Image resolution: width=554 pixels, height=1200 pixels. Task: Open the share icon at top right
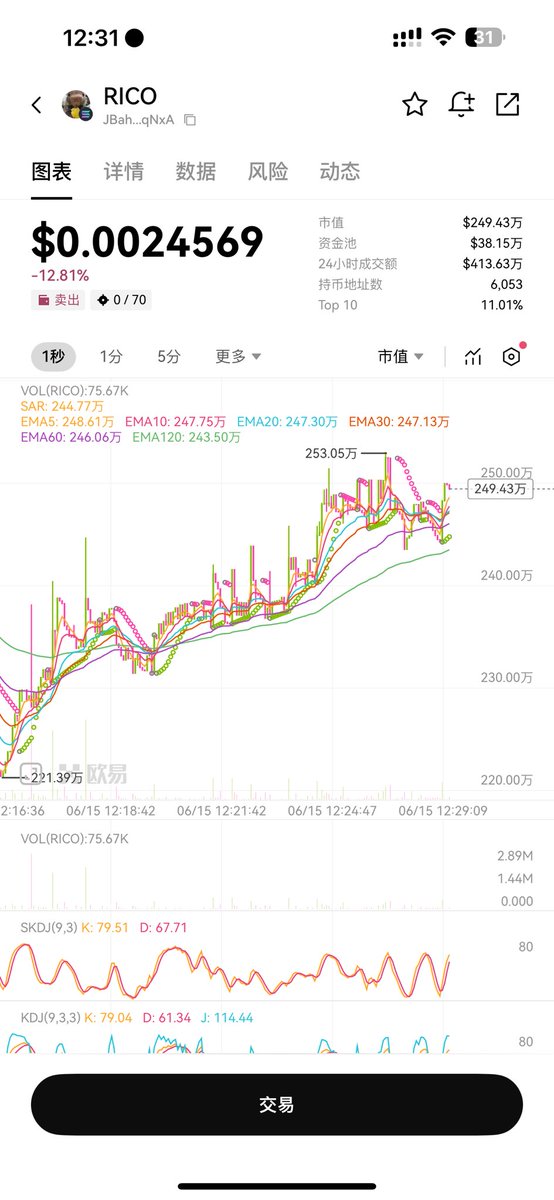(x=508, y=104)
